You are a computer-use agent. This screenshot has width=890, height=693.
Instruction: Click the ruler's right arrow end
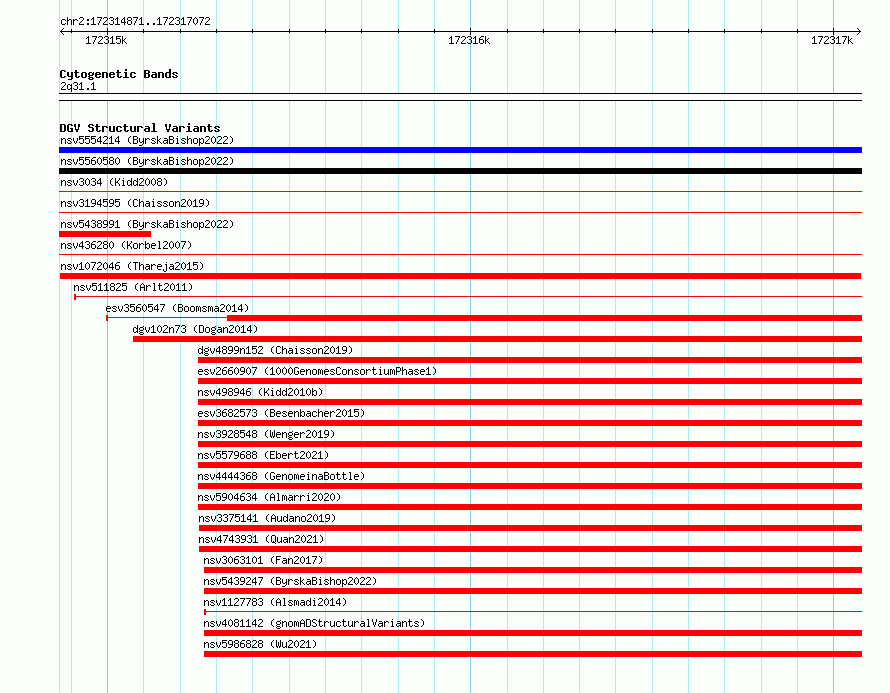[859, 31]
